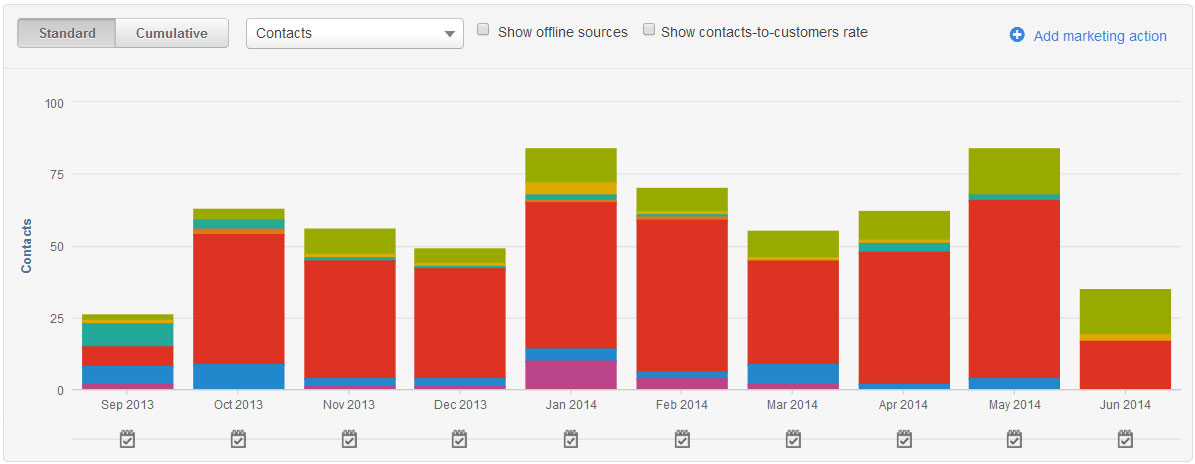Open the marketing actions calendar under Oct 2013
1195x464 pixels.
pos(239,439)
